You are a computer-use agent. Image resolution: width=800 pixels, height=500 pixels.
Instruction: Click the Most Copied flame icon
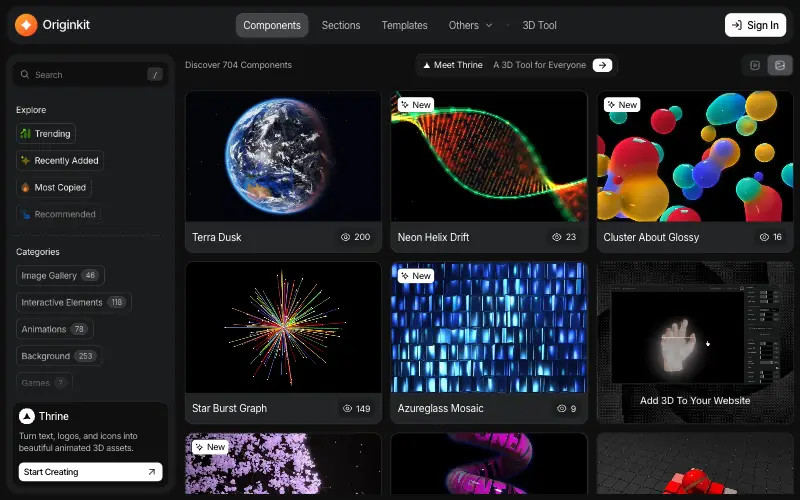point(25,187)
